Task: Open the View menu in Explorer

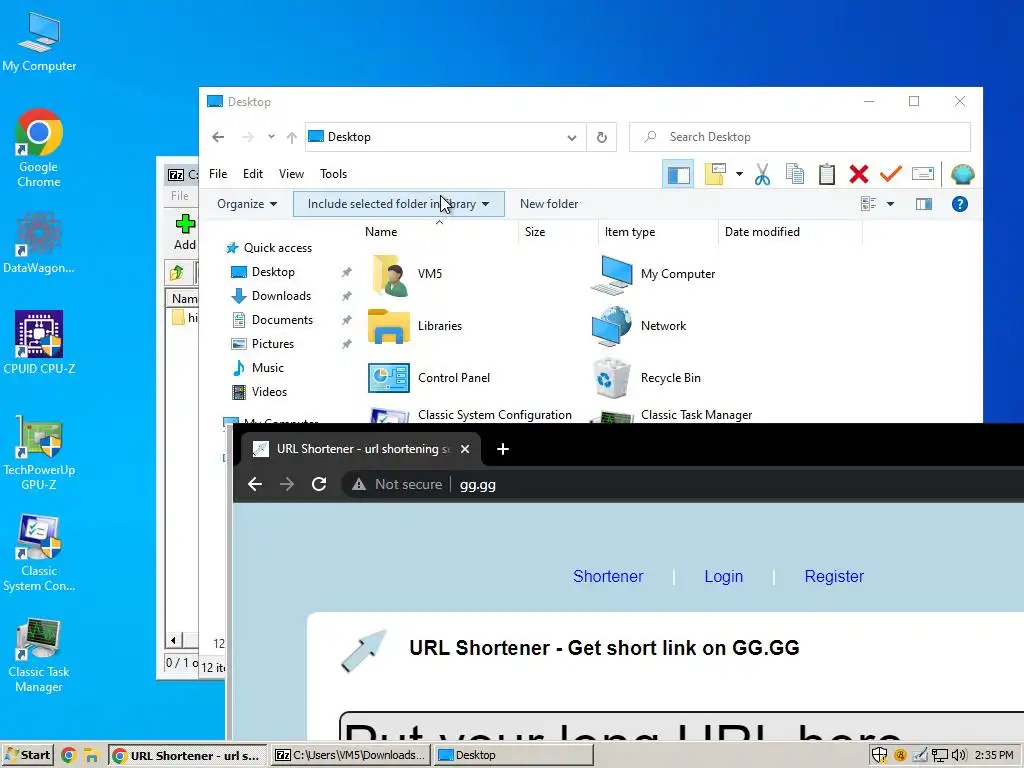Action: pos(291,174)
